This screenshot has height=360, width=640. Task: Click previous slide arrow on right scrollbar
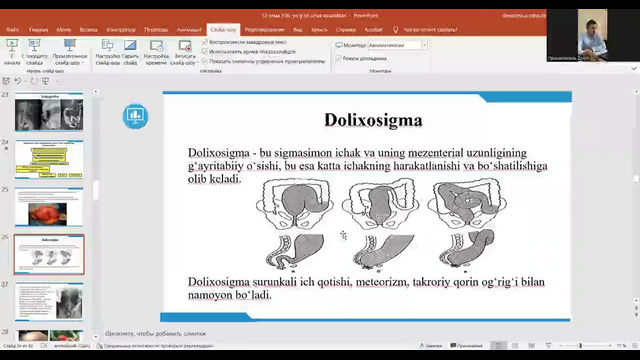tap(636, 309)
